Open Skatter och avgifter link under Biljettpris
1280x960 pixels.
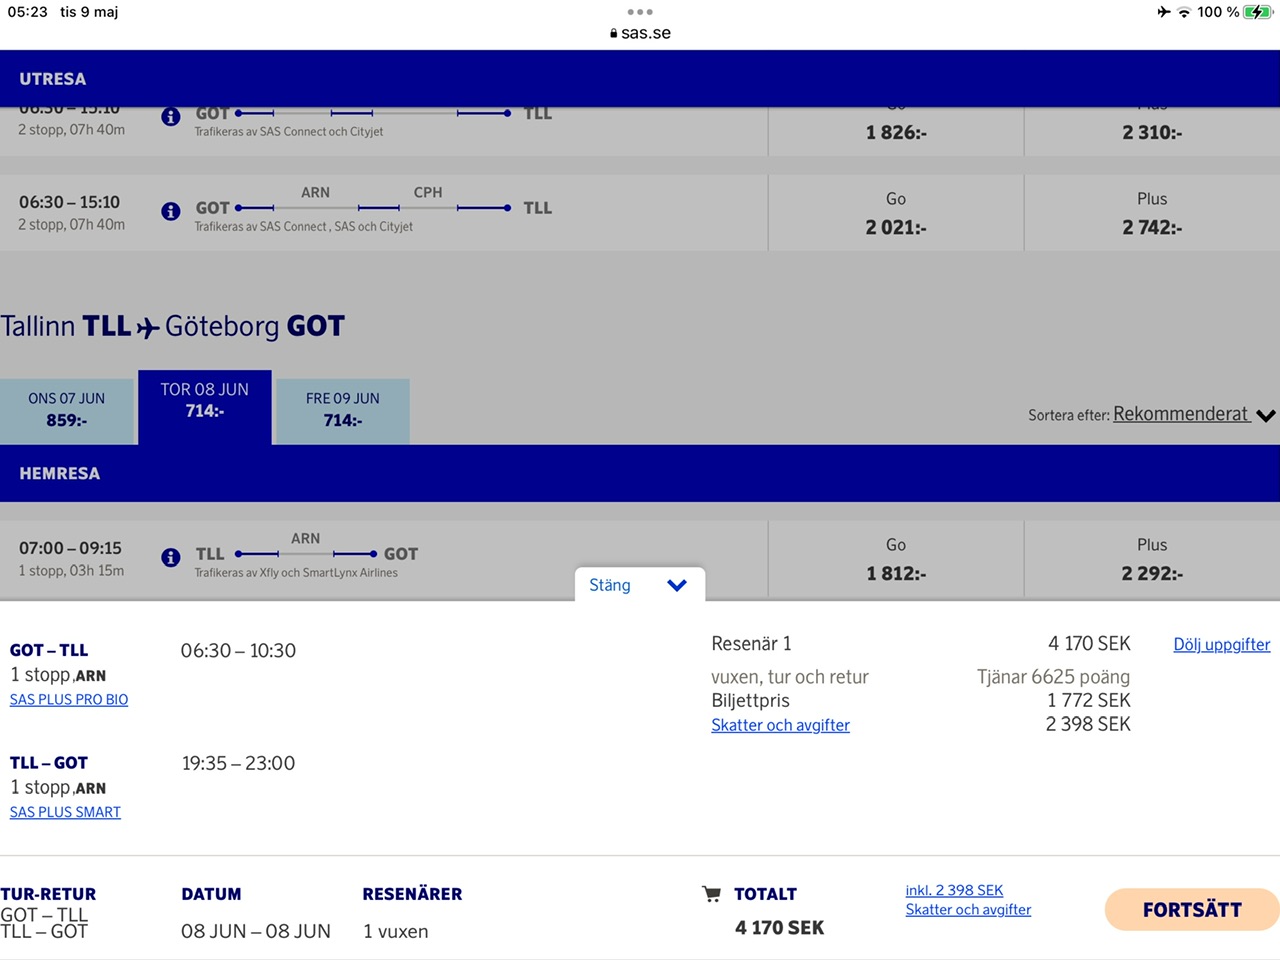[780, 725]
